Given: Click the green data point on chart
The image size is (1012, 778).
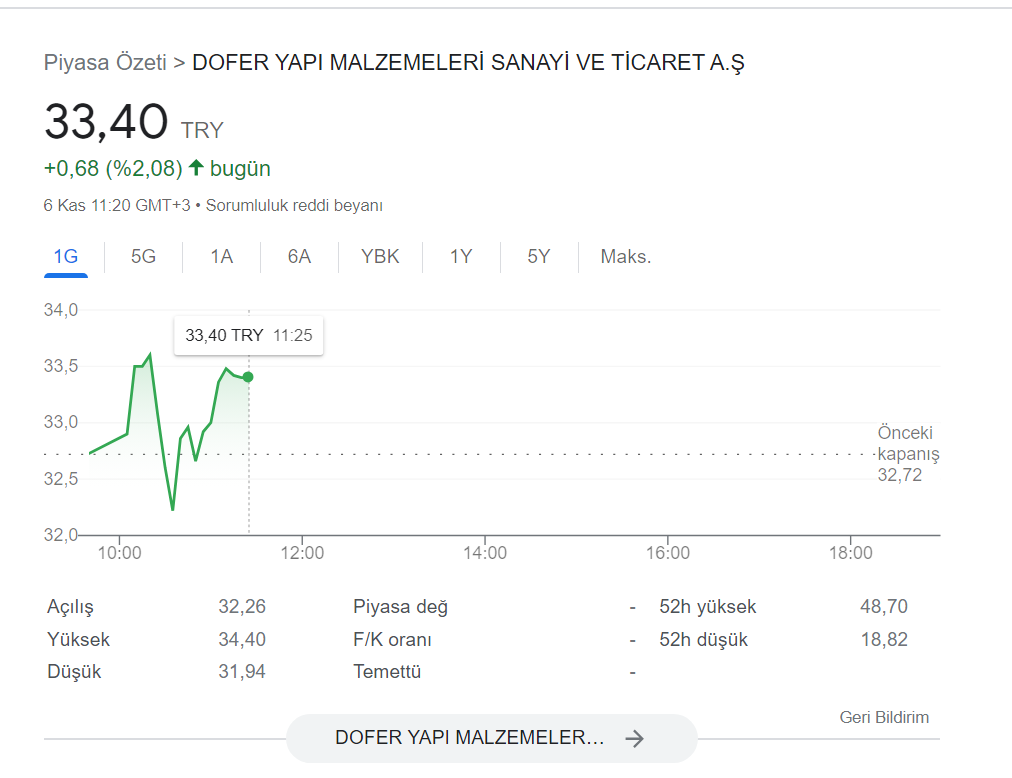Looking at the screenshot, I should click(248, 377).
